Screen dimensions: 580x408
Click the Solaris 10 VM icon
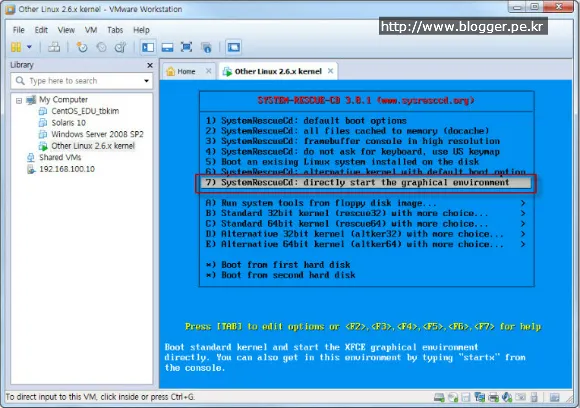click(x=43, y=122)
